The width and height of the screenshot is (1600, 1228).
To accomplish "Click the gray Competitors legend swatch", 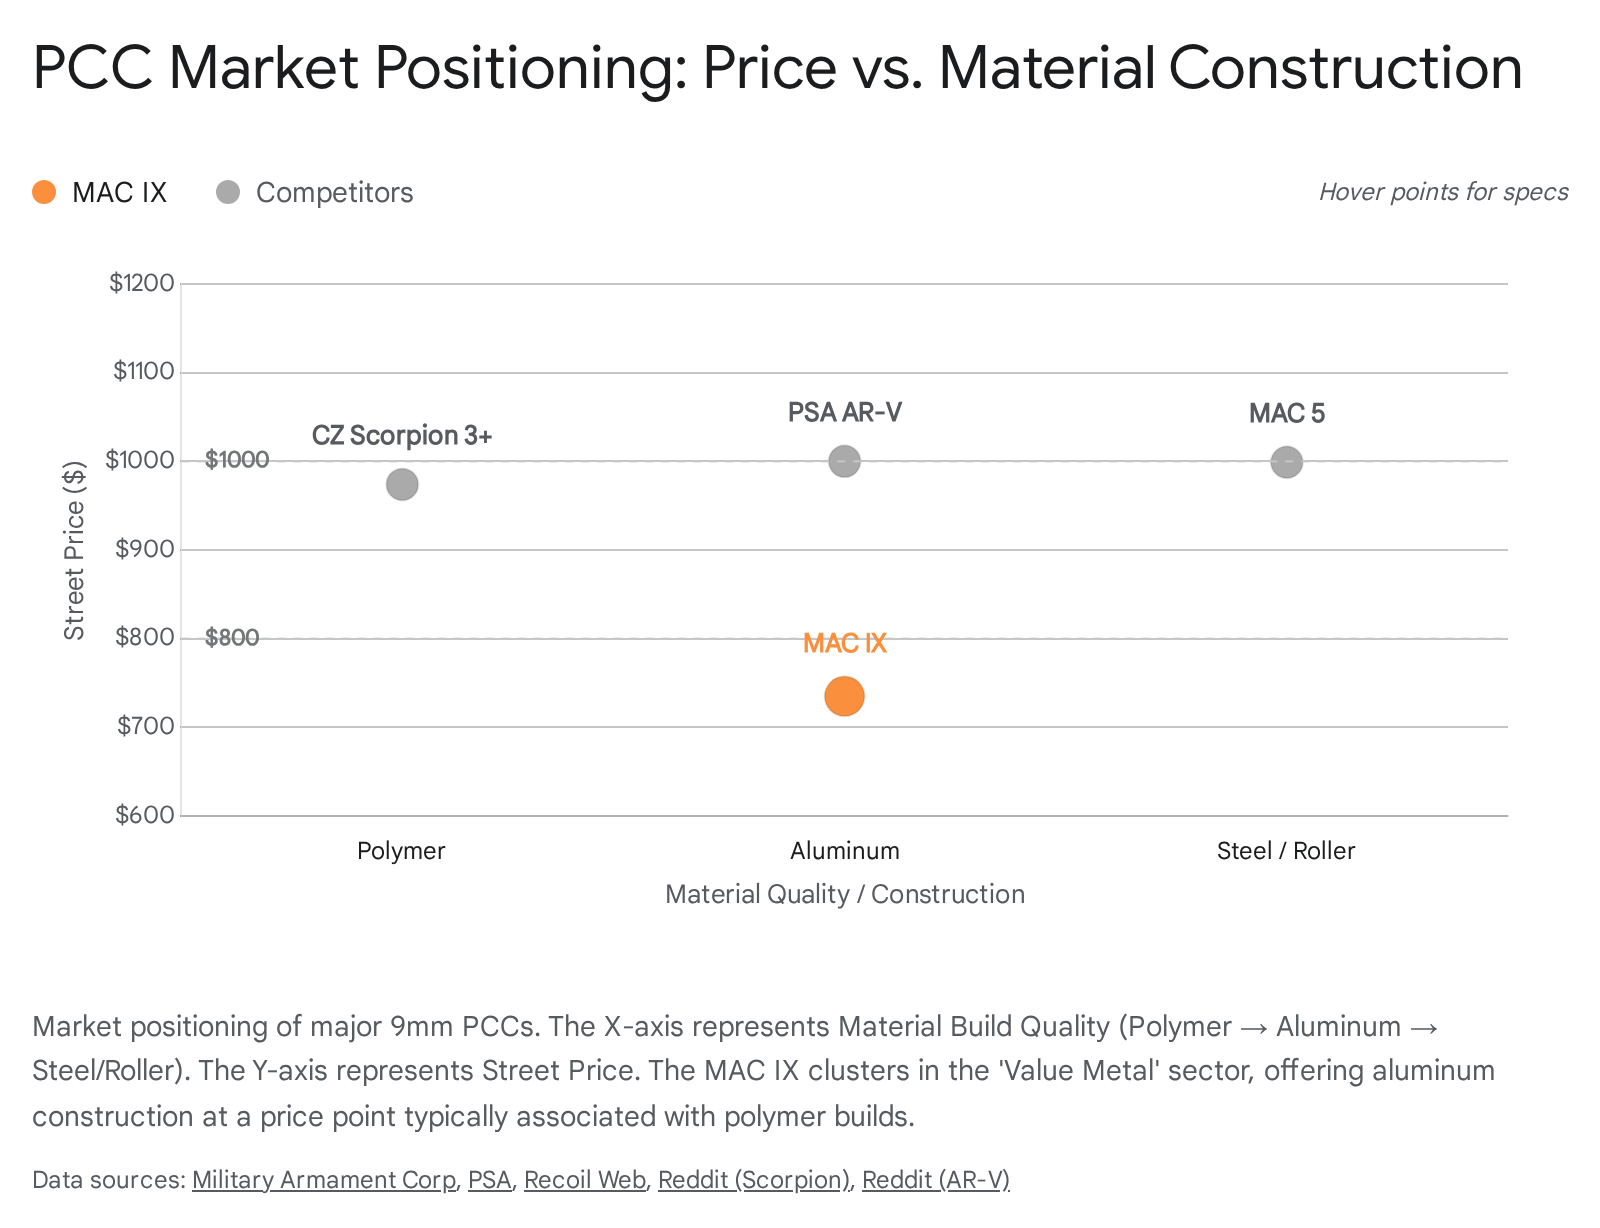I will click(x=228, y=193).
